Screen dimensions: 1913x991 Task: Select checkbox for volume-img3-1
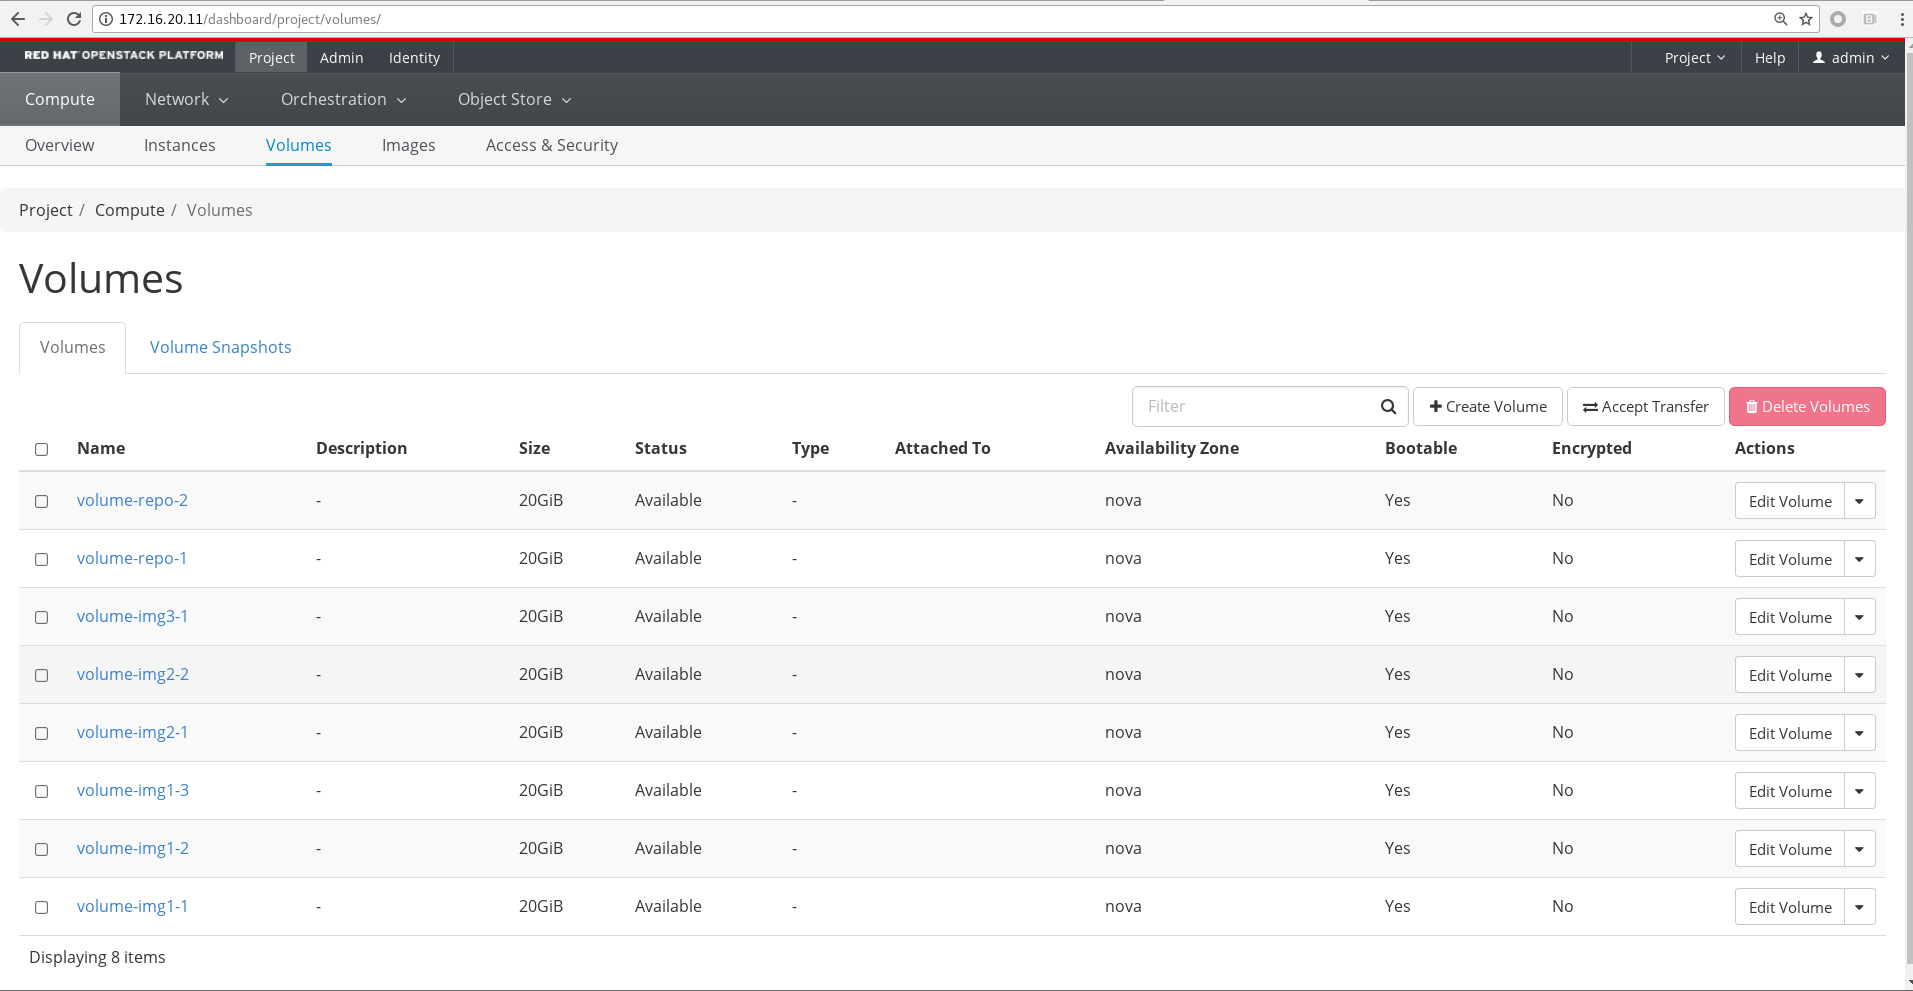(42, 617)
